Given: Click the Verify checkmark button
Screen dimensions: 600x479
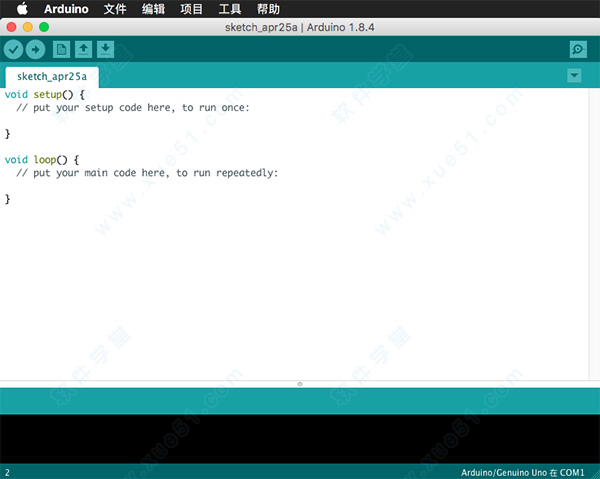Looking at the screenshot, I should point(13,50).
